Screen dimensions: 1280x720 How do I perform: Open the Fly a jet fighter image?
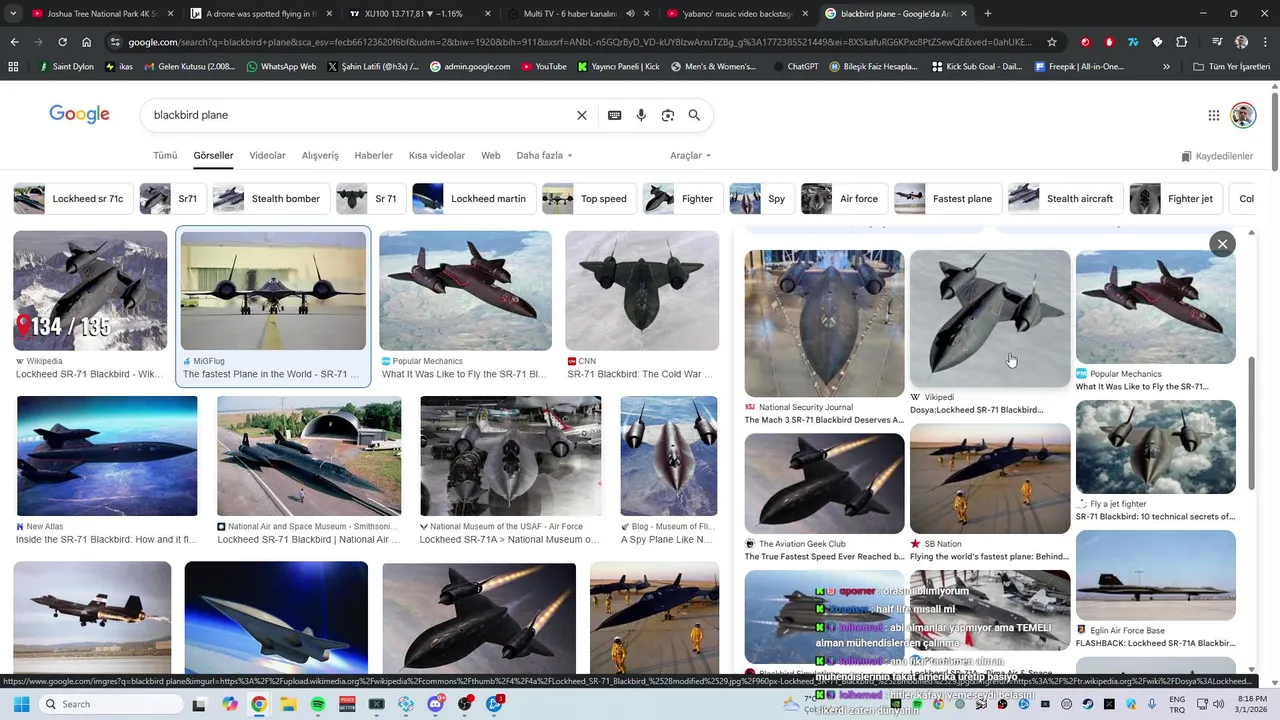[x=1155, y=447]
